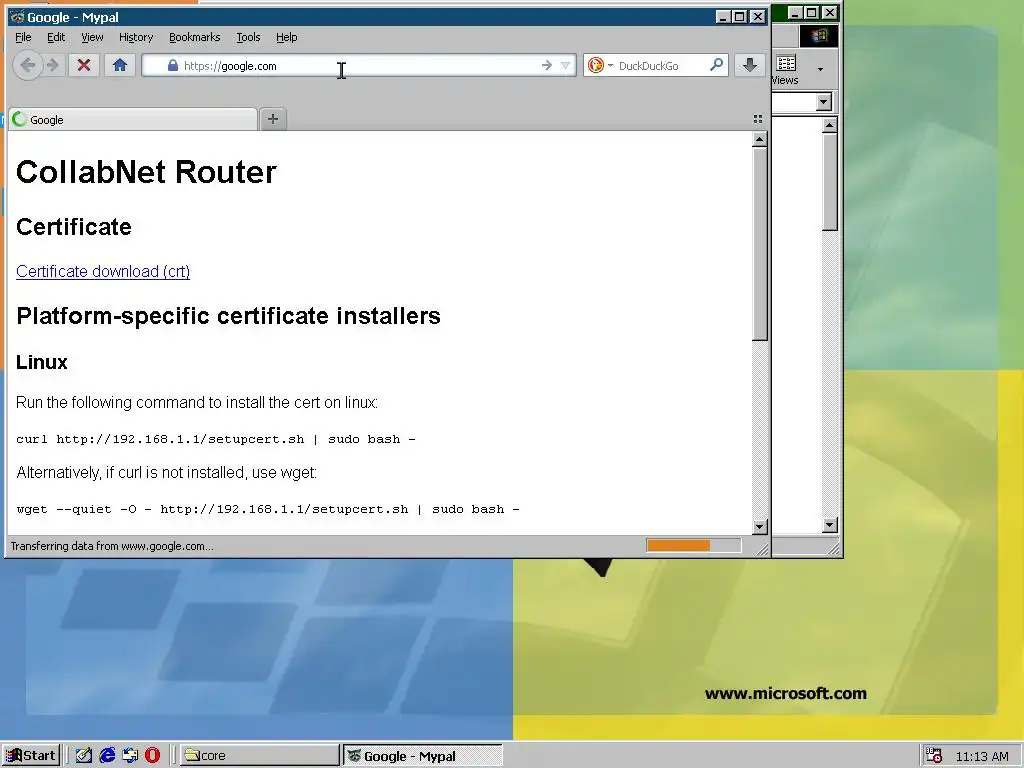Open the Home page via house icon

click(x=120, y=65)
